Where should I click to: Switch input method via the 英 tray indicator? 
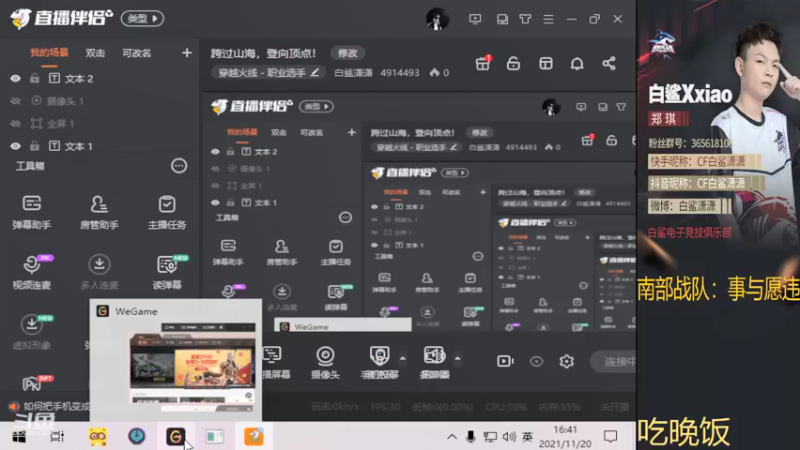click(528, 437)
